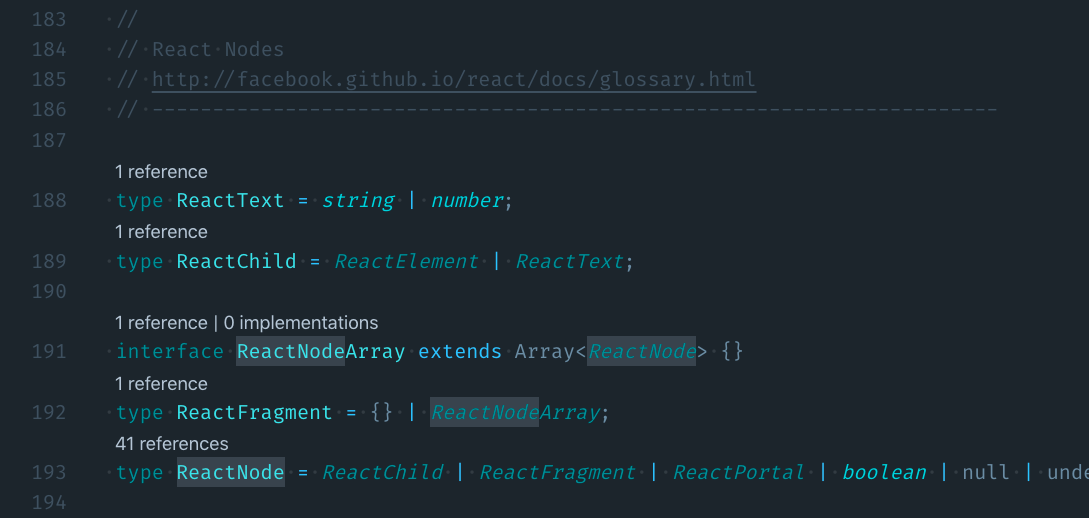Click the highlighted ReactNode name on line 193
Screen dimensions: 1089x518
pos(231,472)
